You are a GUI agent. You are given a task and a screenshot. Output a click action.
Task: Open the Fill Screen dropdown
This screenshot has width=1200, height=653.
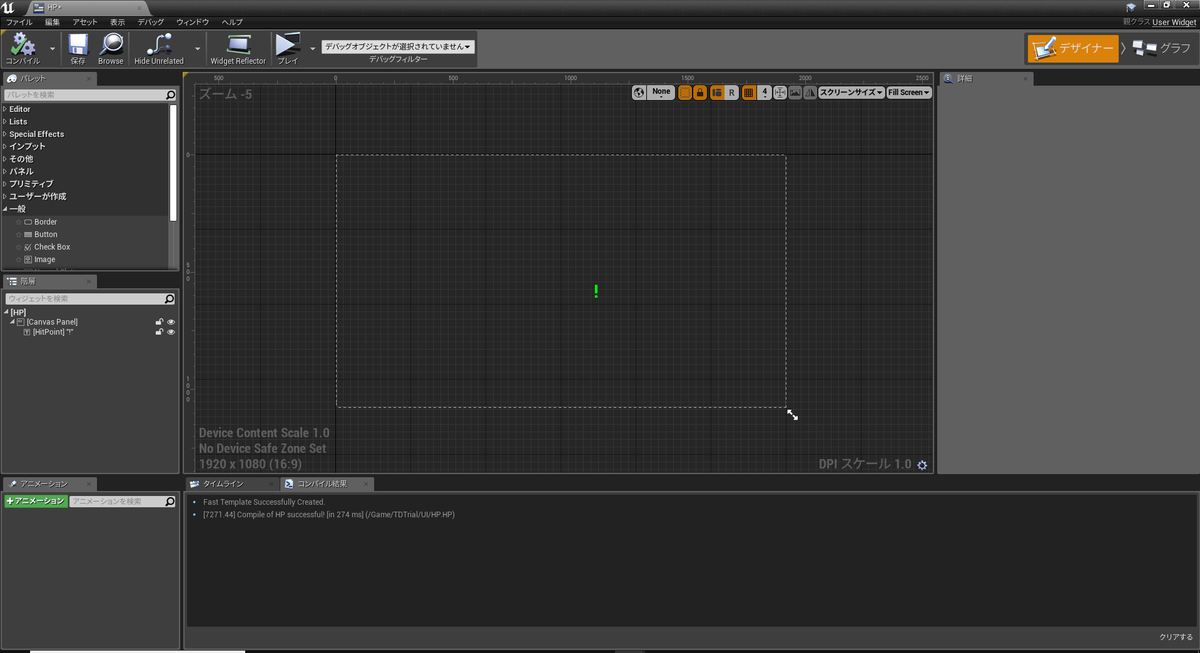click(x=909, y=92)
